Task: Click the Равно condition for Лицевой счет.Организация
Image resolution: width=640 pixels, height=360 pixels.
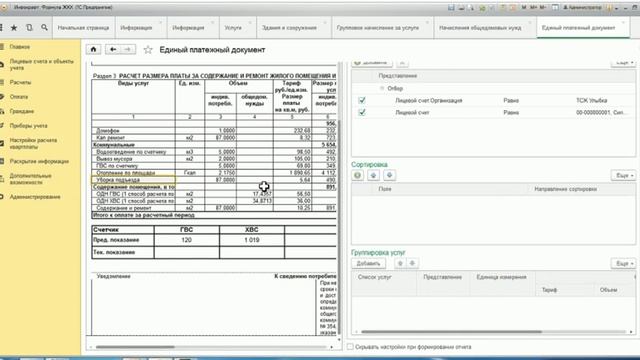Action: tap(511, 100)
